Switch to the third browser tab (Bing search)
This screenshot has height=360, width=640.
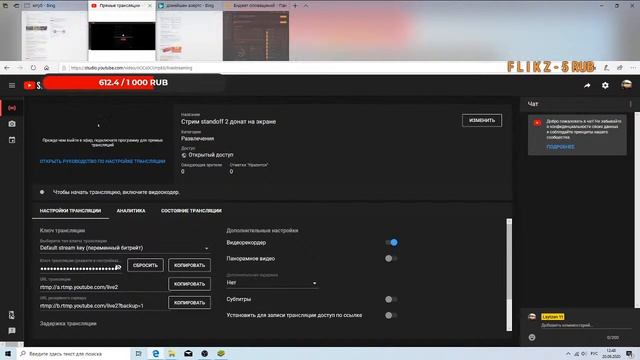(x=189, y=6)
